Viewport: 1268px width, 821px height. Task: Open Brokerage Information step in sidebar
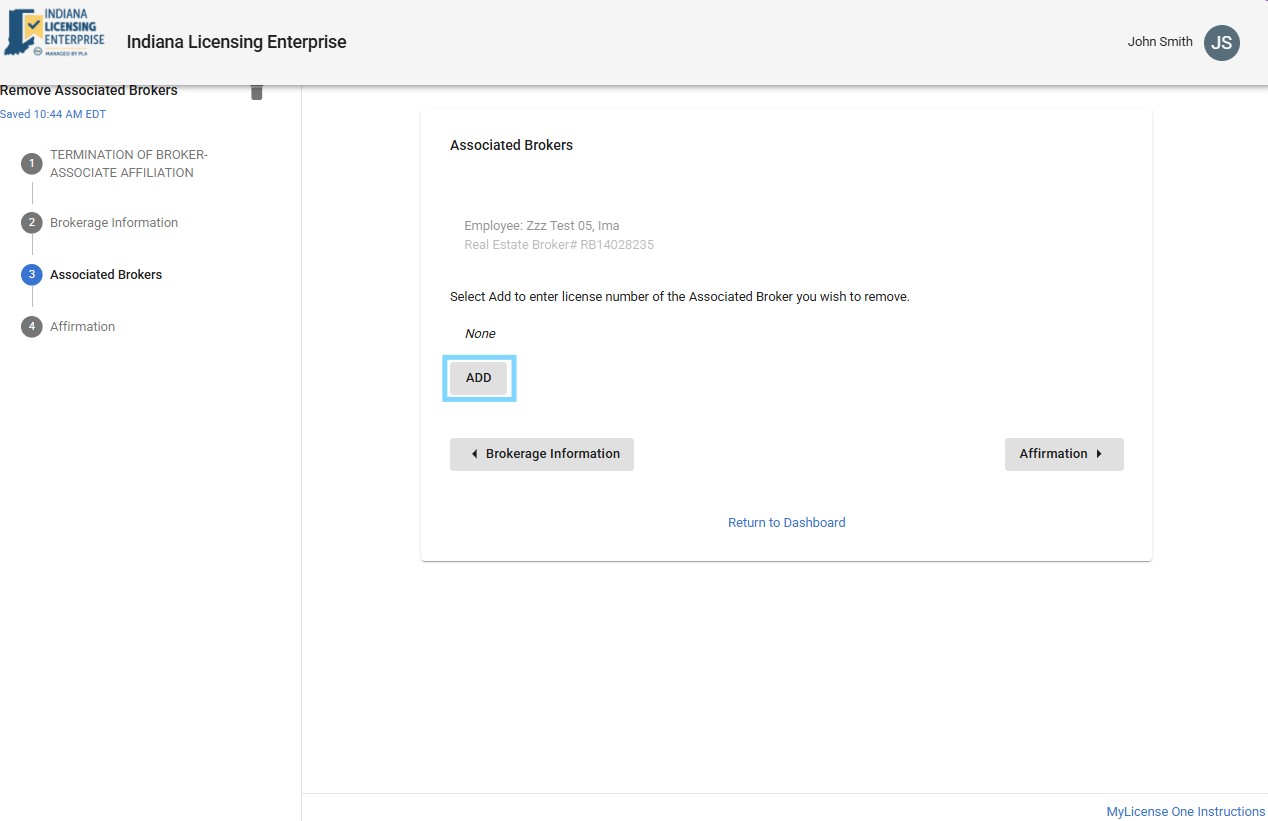[x=114, y=223]
